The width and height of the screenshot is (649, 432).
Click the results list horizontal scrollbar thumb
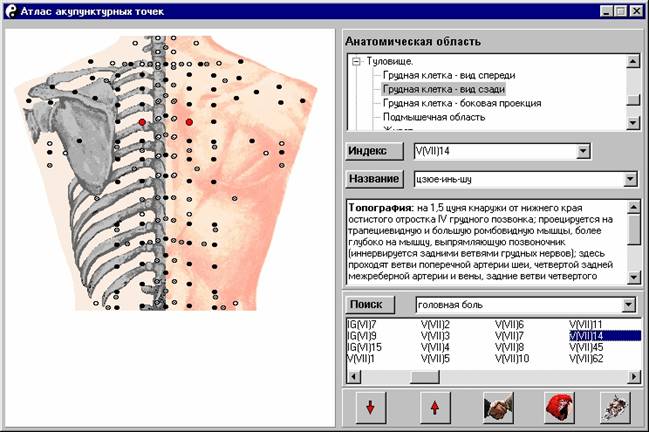[x=425, y=376]
